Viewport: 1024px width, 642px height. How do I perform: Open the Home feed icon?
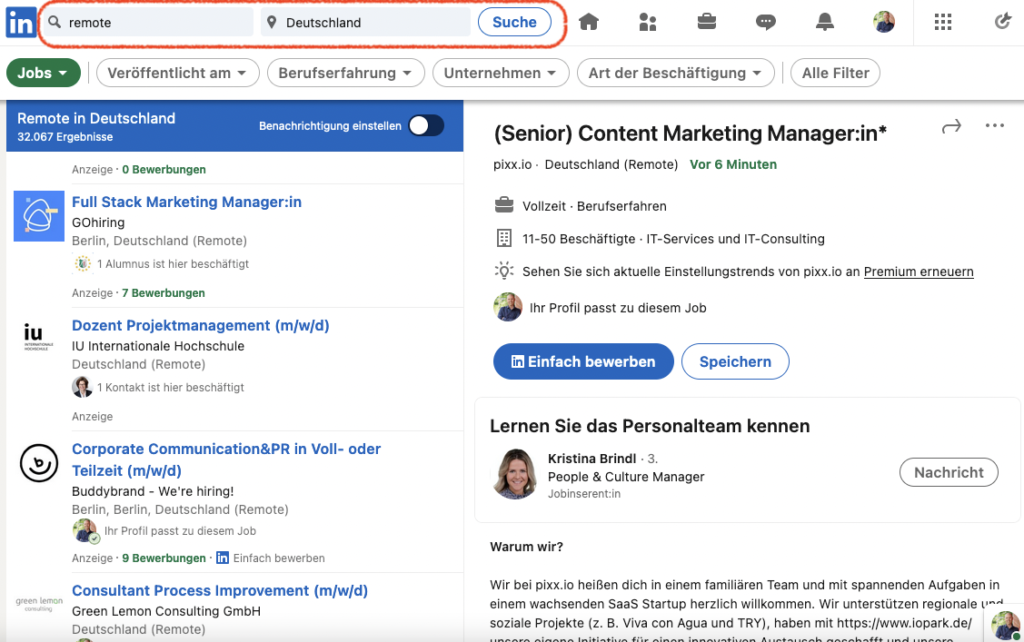point(588,22)
